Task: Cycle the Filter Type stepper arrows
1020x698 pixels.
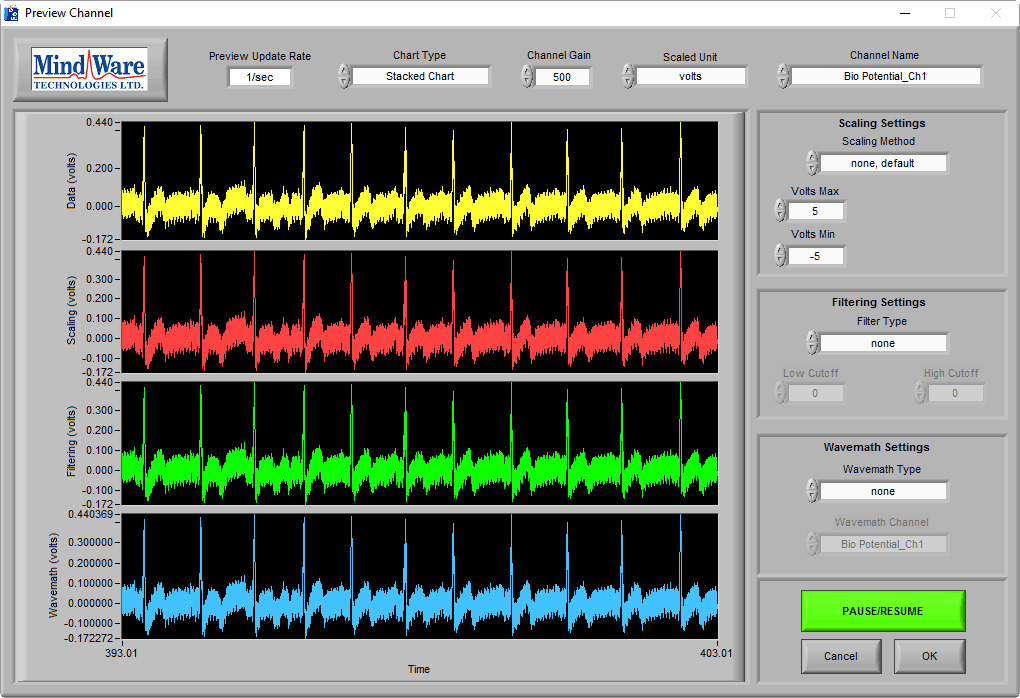Action: click(812, 343)
